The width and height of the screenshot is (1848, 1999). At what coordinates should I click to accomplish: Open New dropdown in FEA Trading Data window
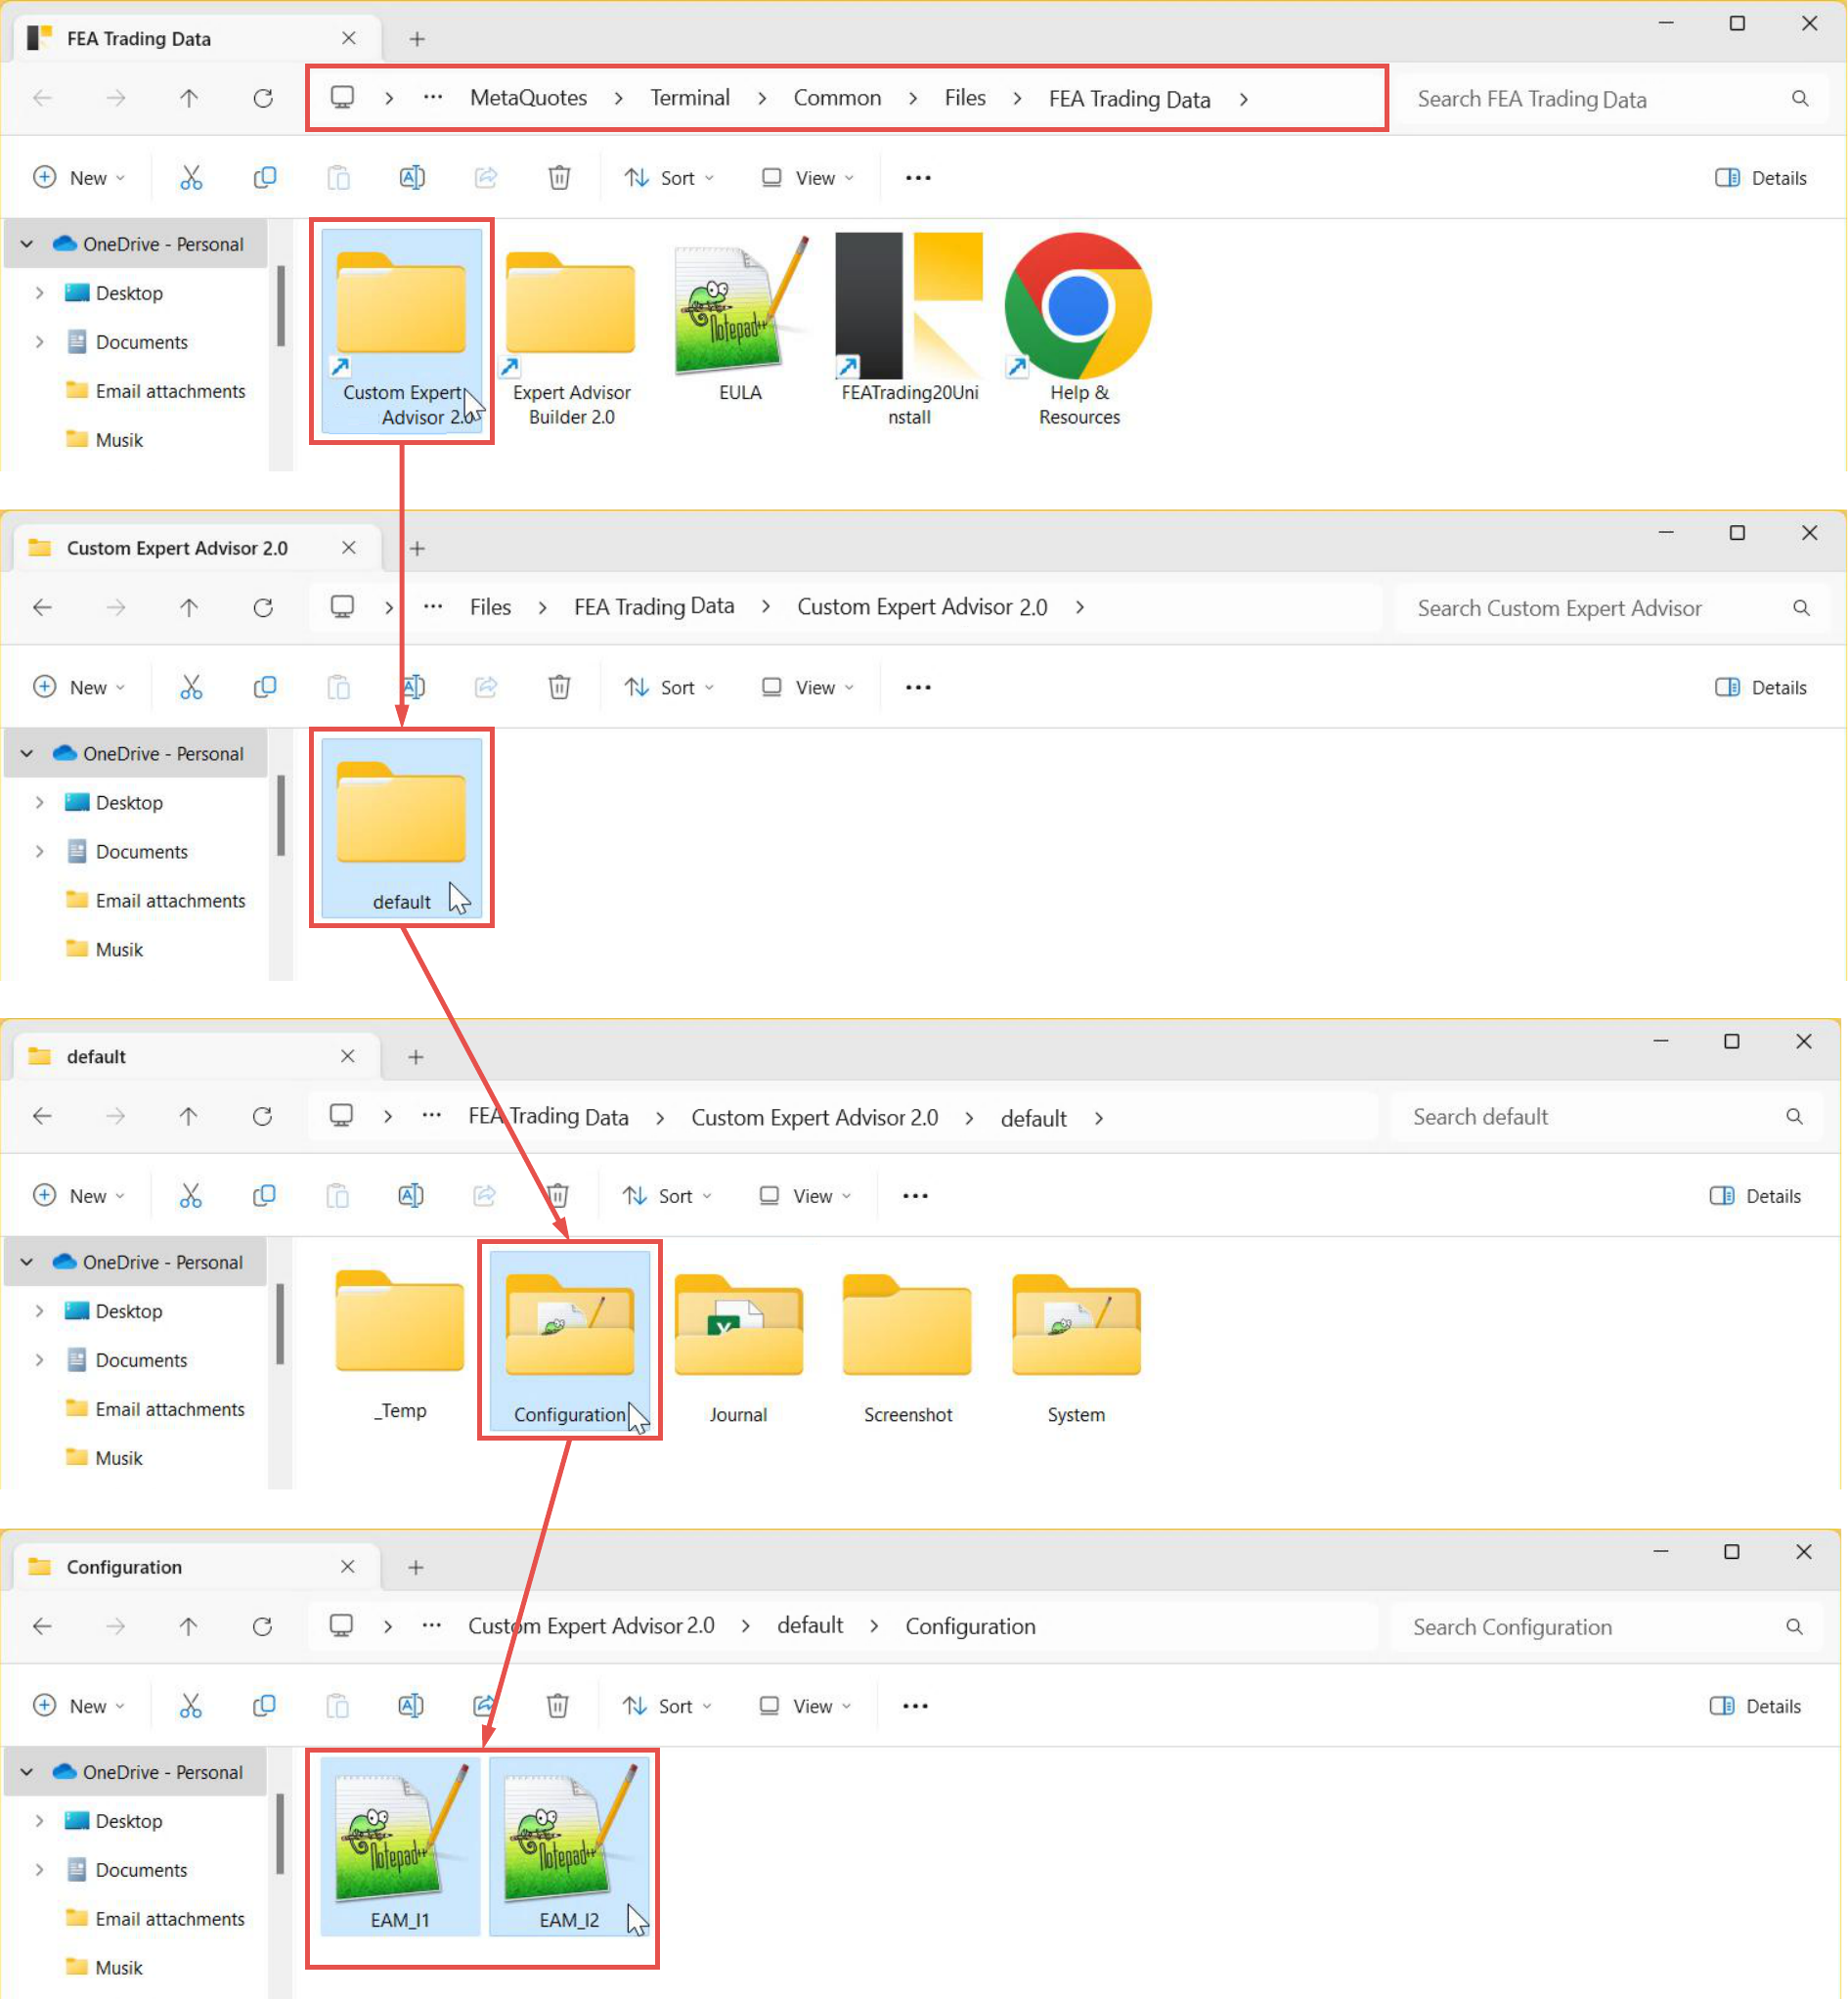pos(79,178)
